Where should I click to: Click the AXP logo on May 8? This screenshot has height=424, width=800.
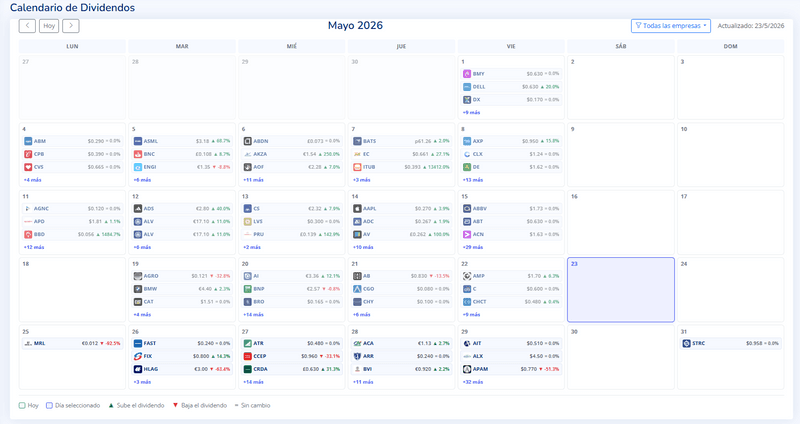point(467,141)
